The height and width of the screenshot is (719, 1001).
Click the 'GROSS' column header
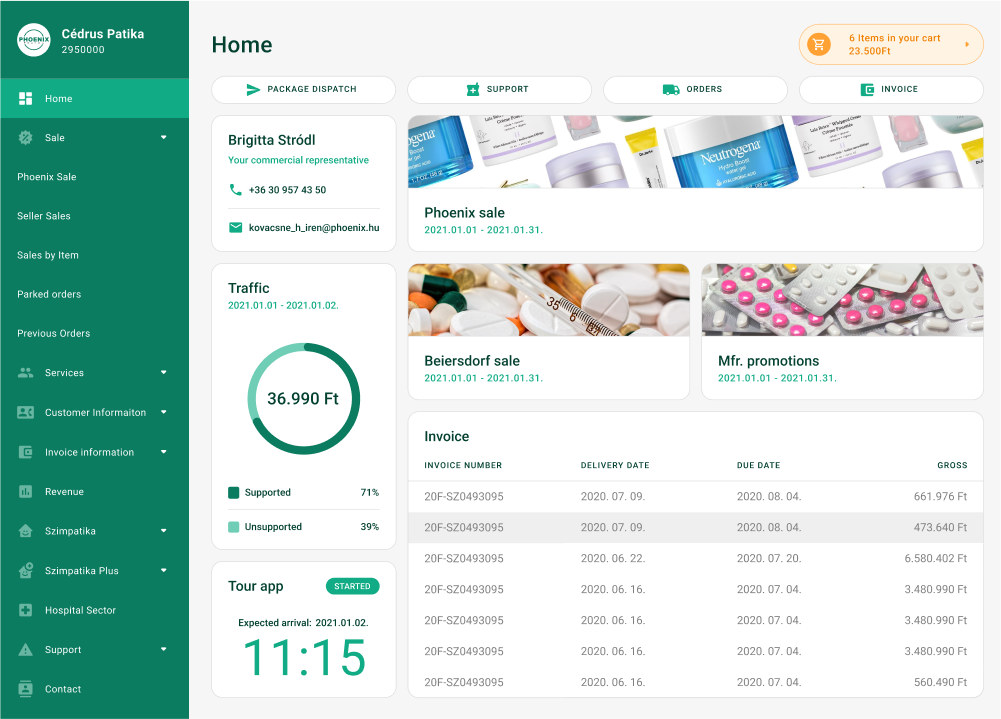coord(952,465)
